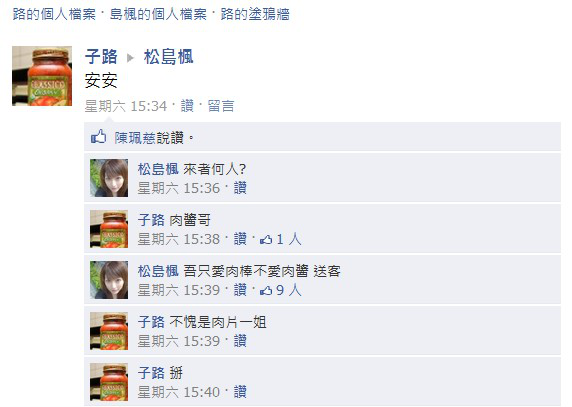Open 島楓的個人檔案 link at top
The height and width of the screenshot is (407, 572).
[158, 15]
